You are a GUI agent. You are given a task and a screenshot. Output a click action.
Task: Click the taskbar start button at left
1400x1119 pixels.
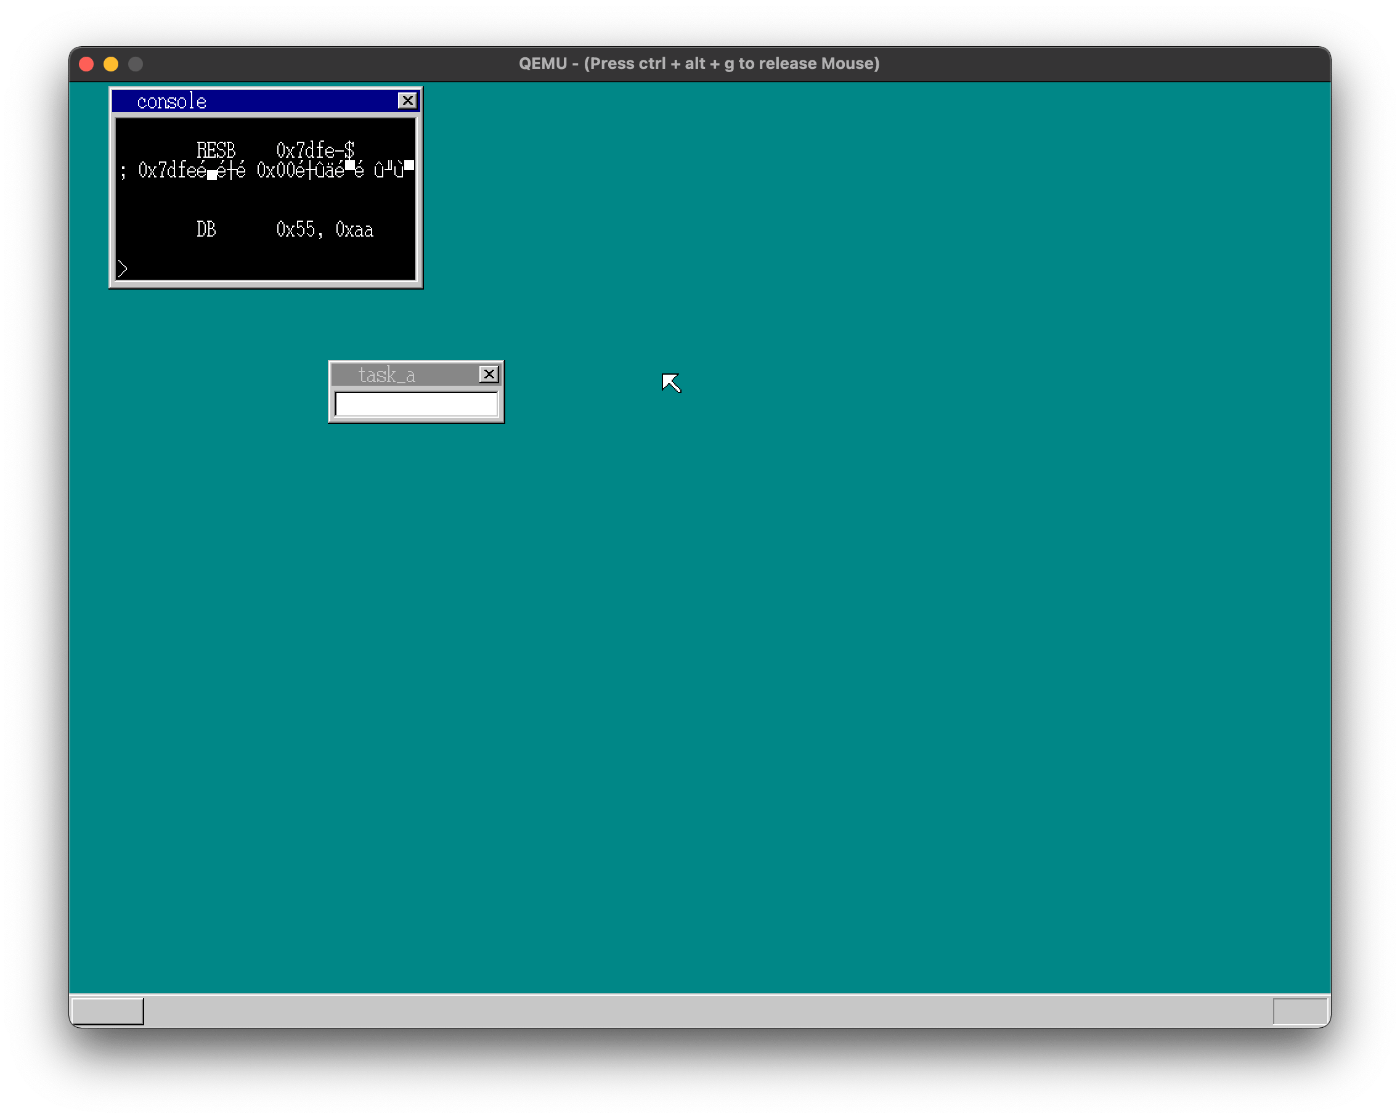107,1011
